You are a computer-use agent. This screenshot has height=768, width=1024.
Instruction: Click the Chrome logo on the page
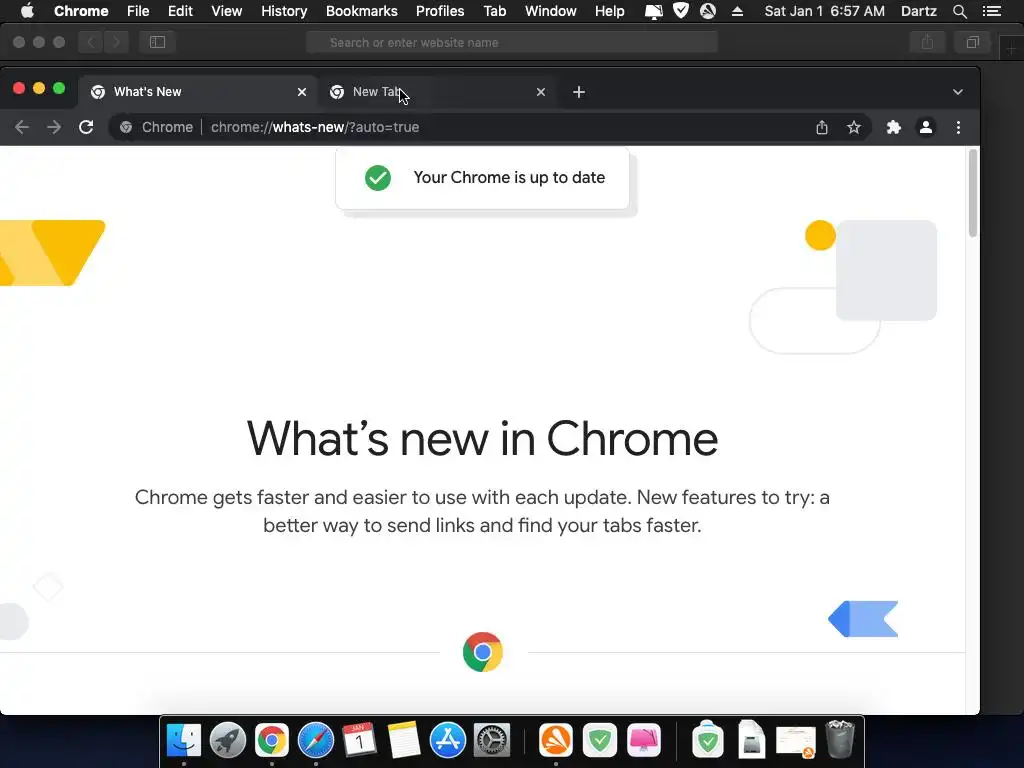483,652
